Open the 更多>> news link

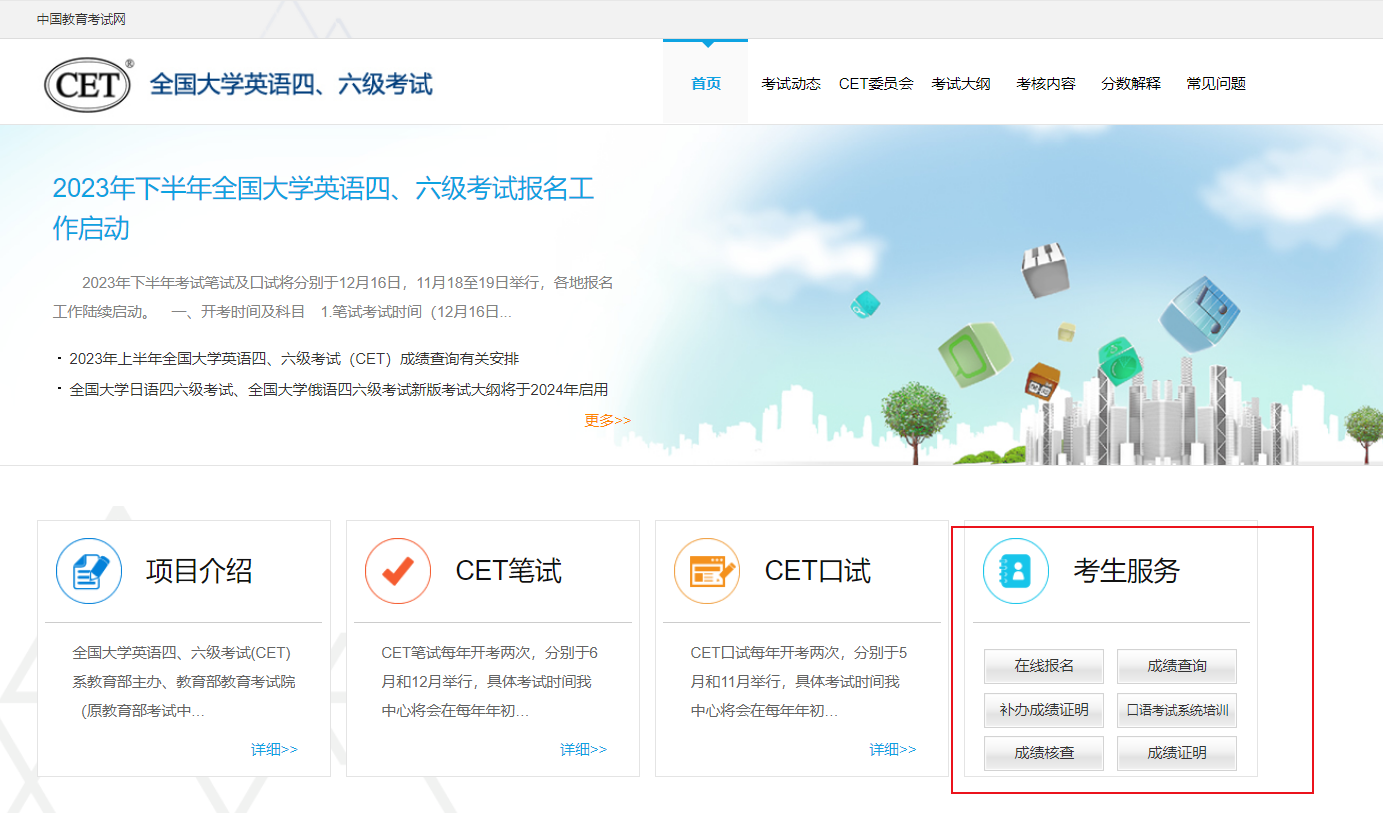click(x=607, y=421)
